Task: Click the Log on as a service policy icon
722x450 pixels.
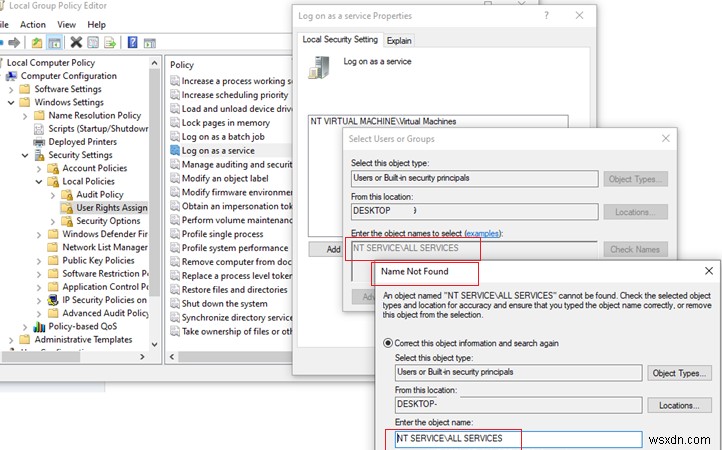Action: pos(175,150)
